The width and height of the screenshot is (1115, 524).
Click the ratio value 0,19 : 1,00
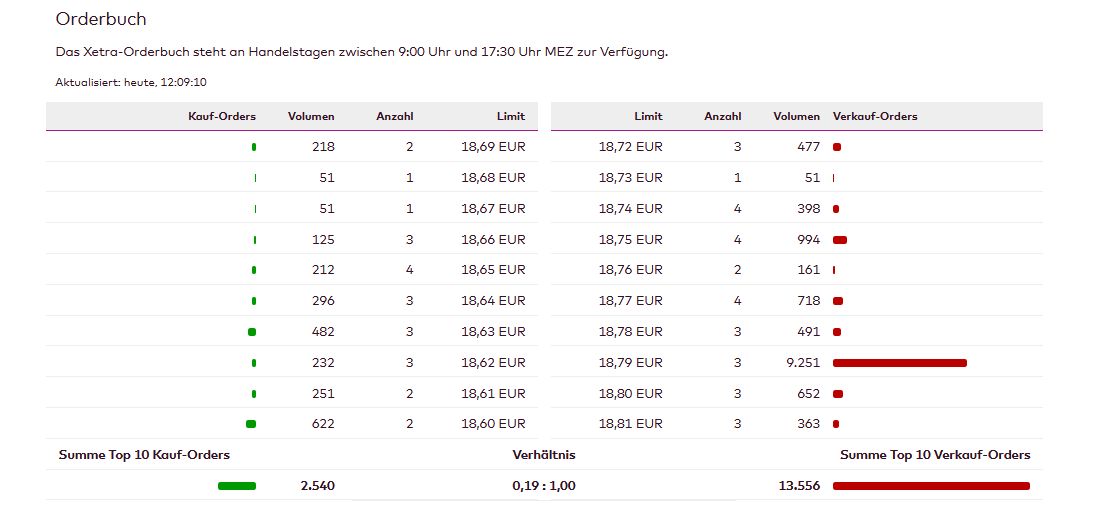click(543, 486)
